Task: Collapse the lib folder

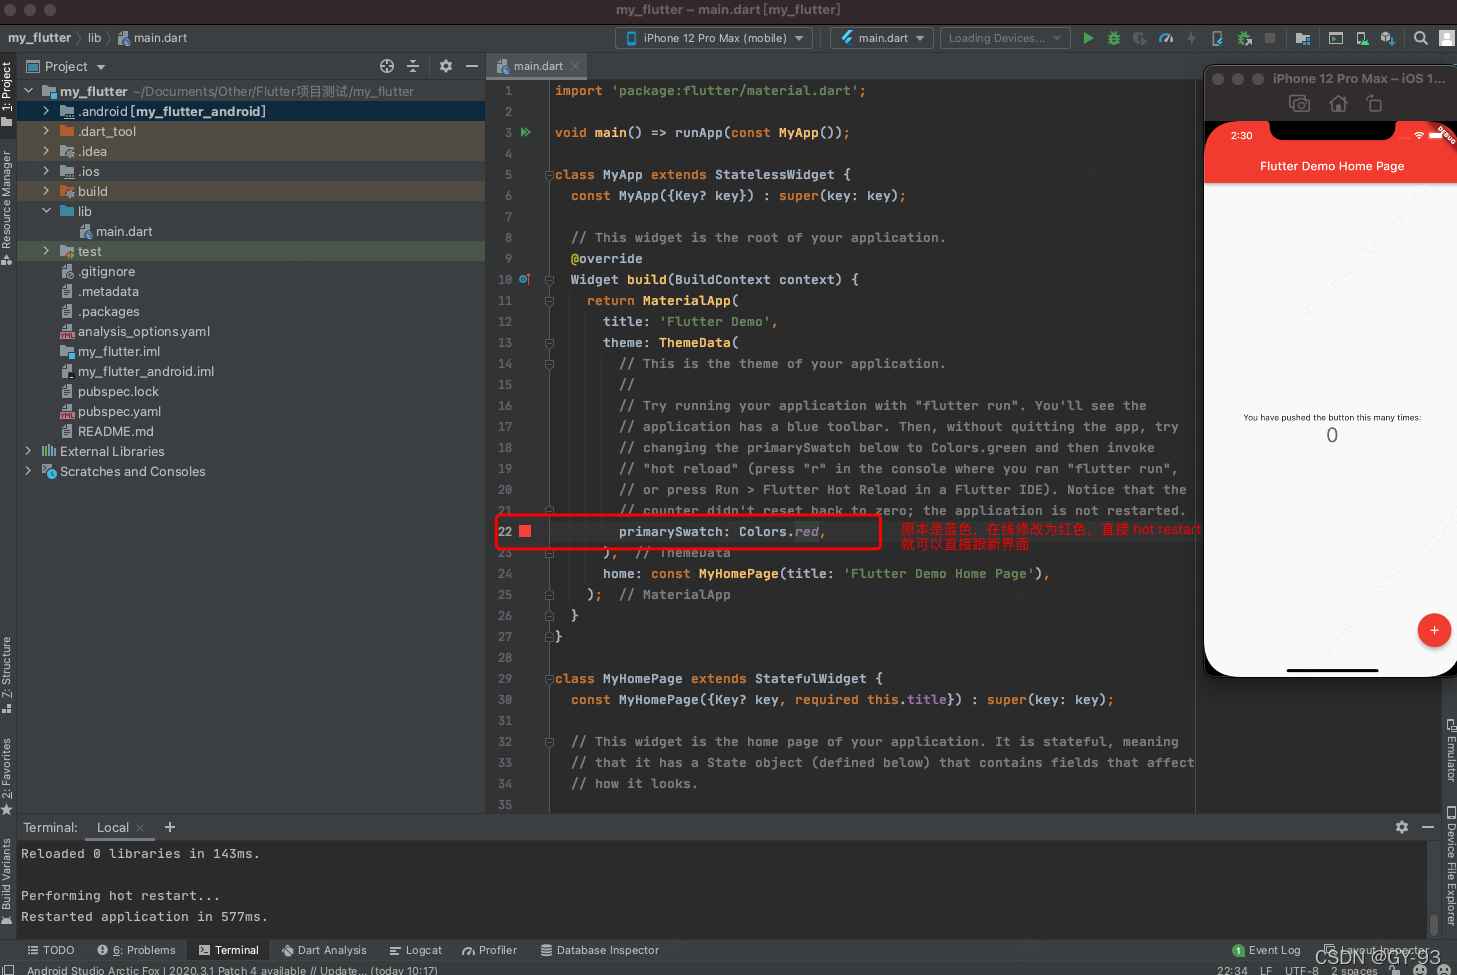Action: click(46, 211)
